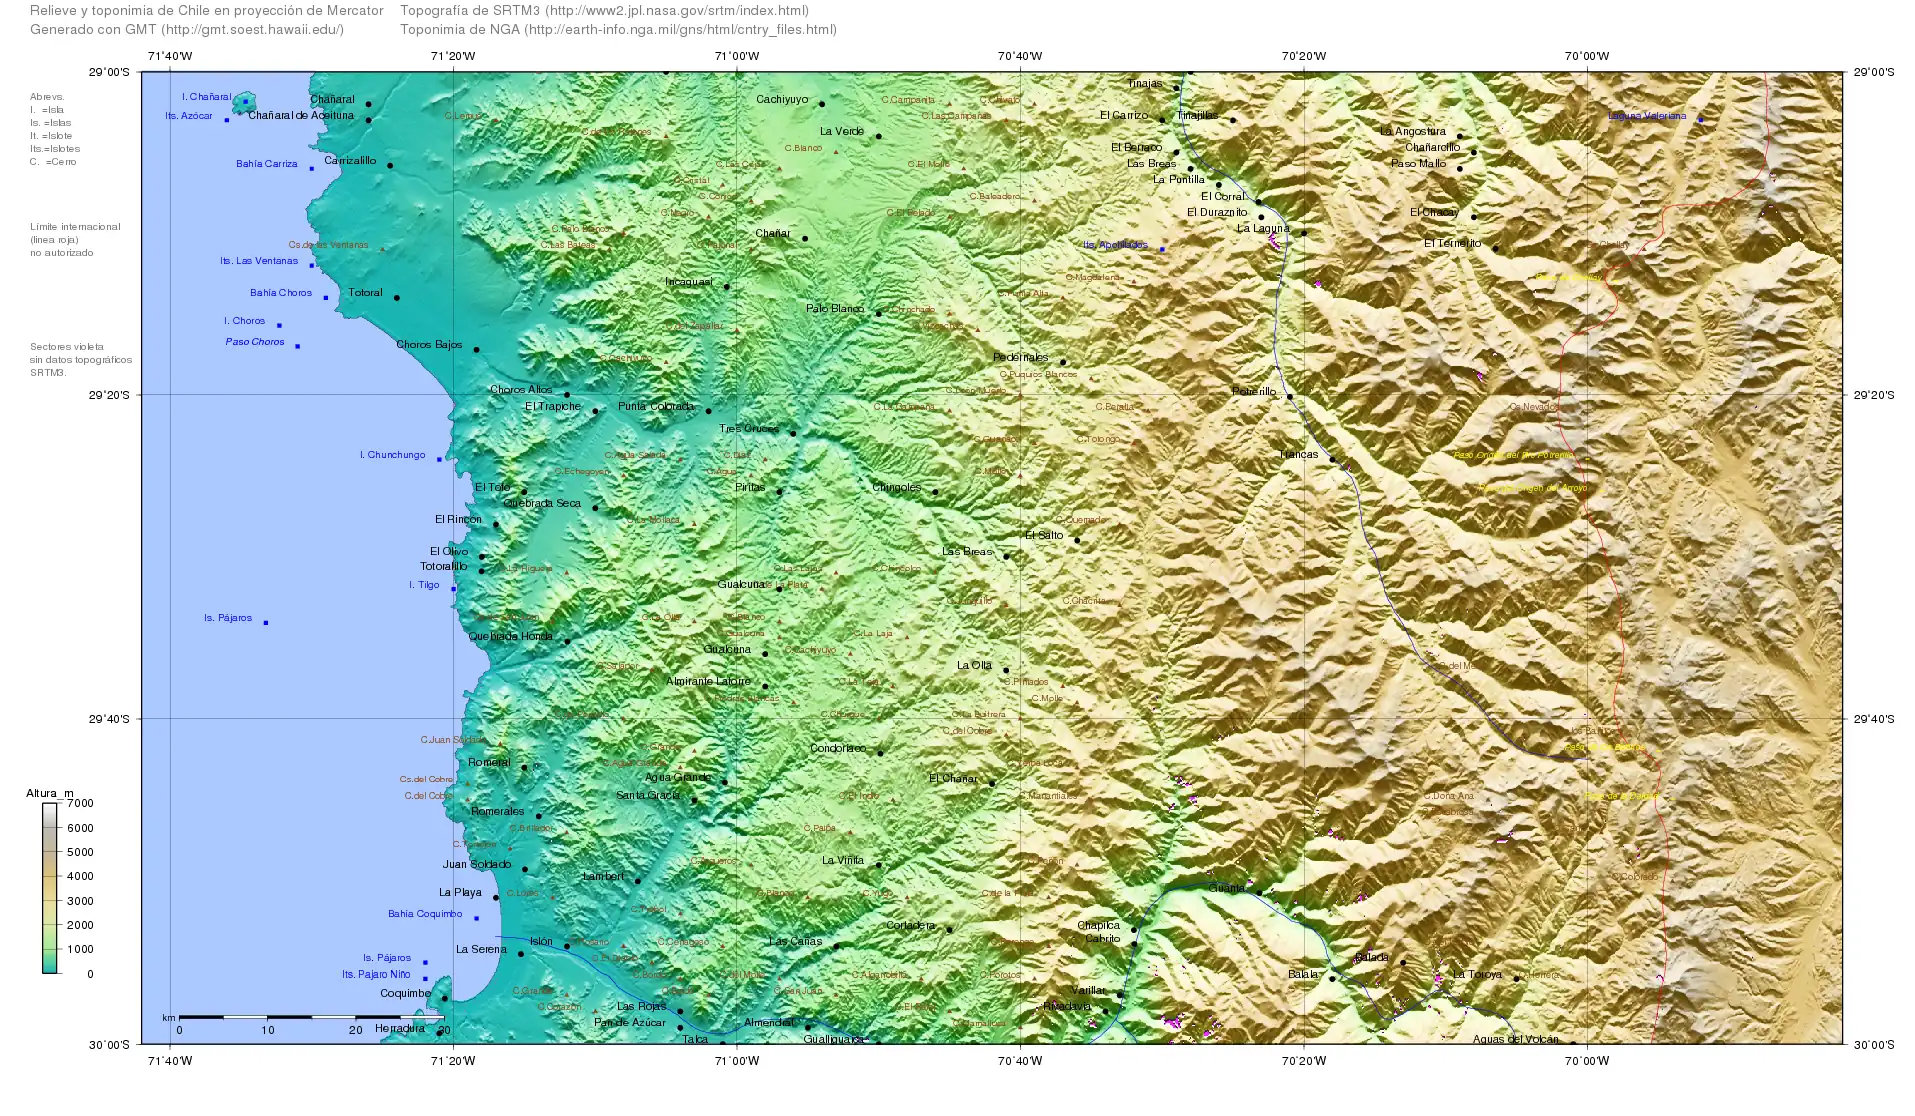The height and width of the screenshot is (1116, 1915).
Task: Select the Abrevs legend heading
Action: pos(46,95)
